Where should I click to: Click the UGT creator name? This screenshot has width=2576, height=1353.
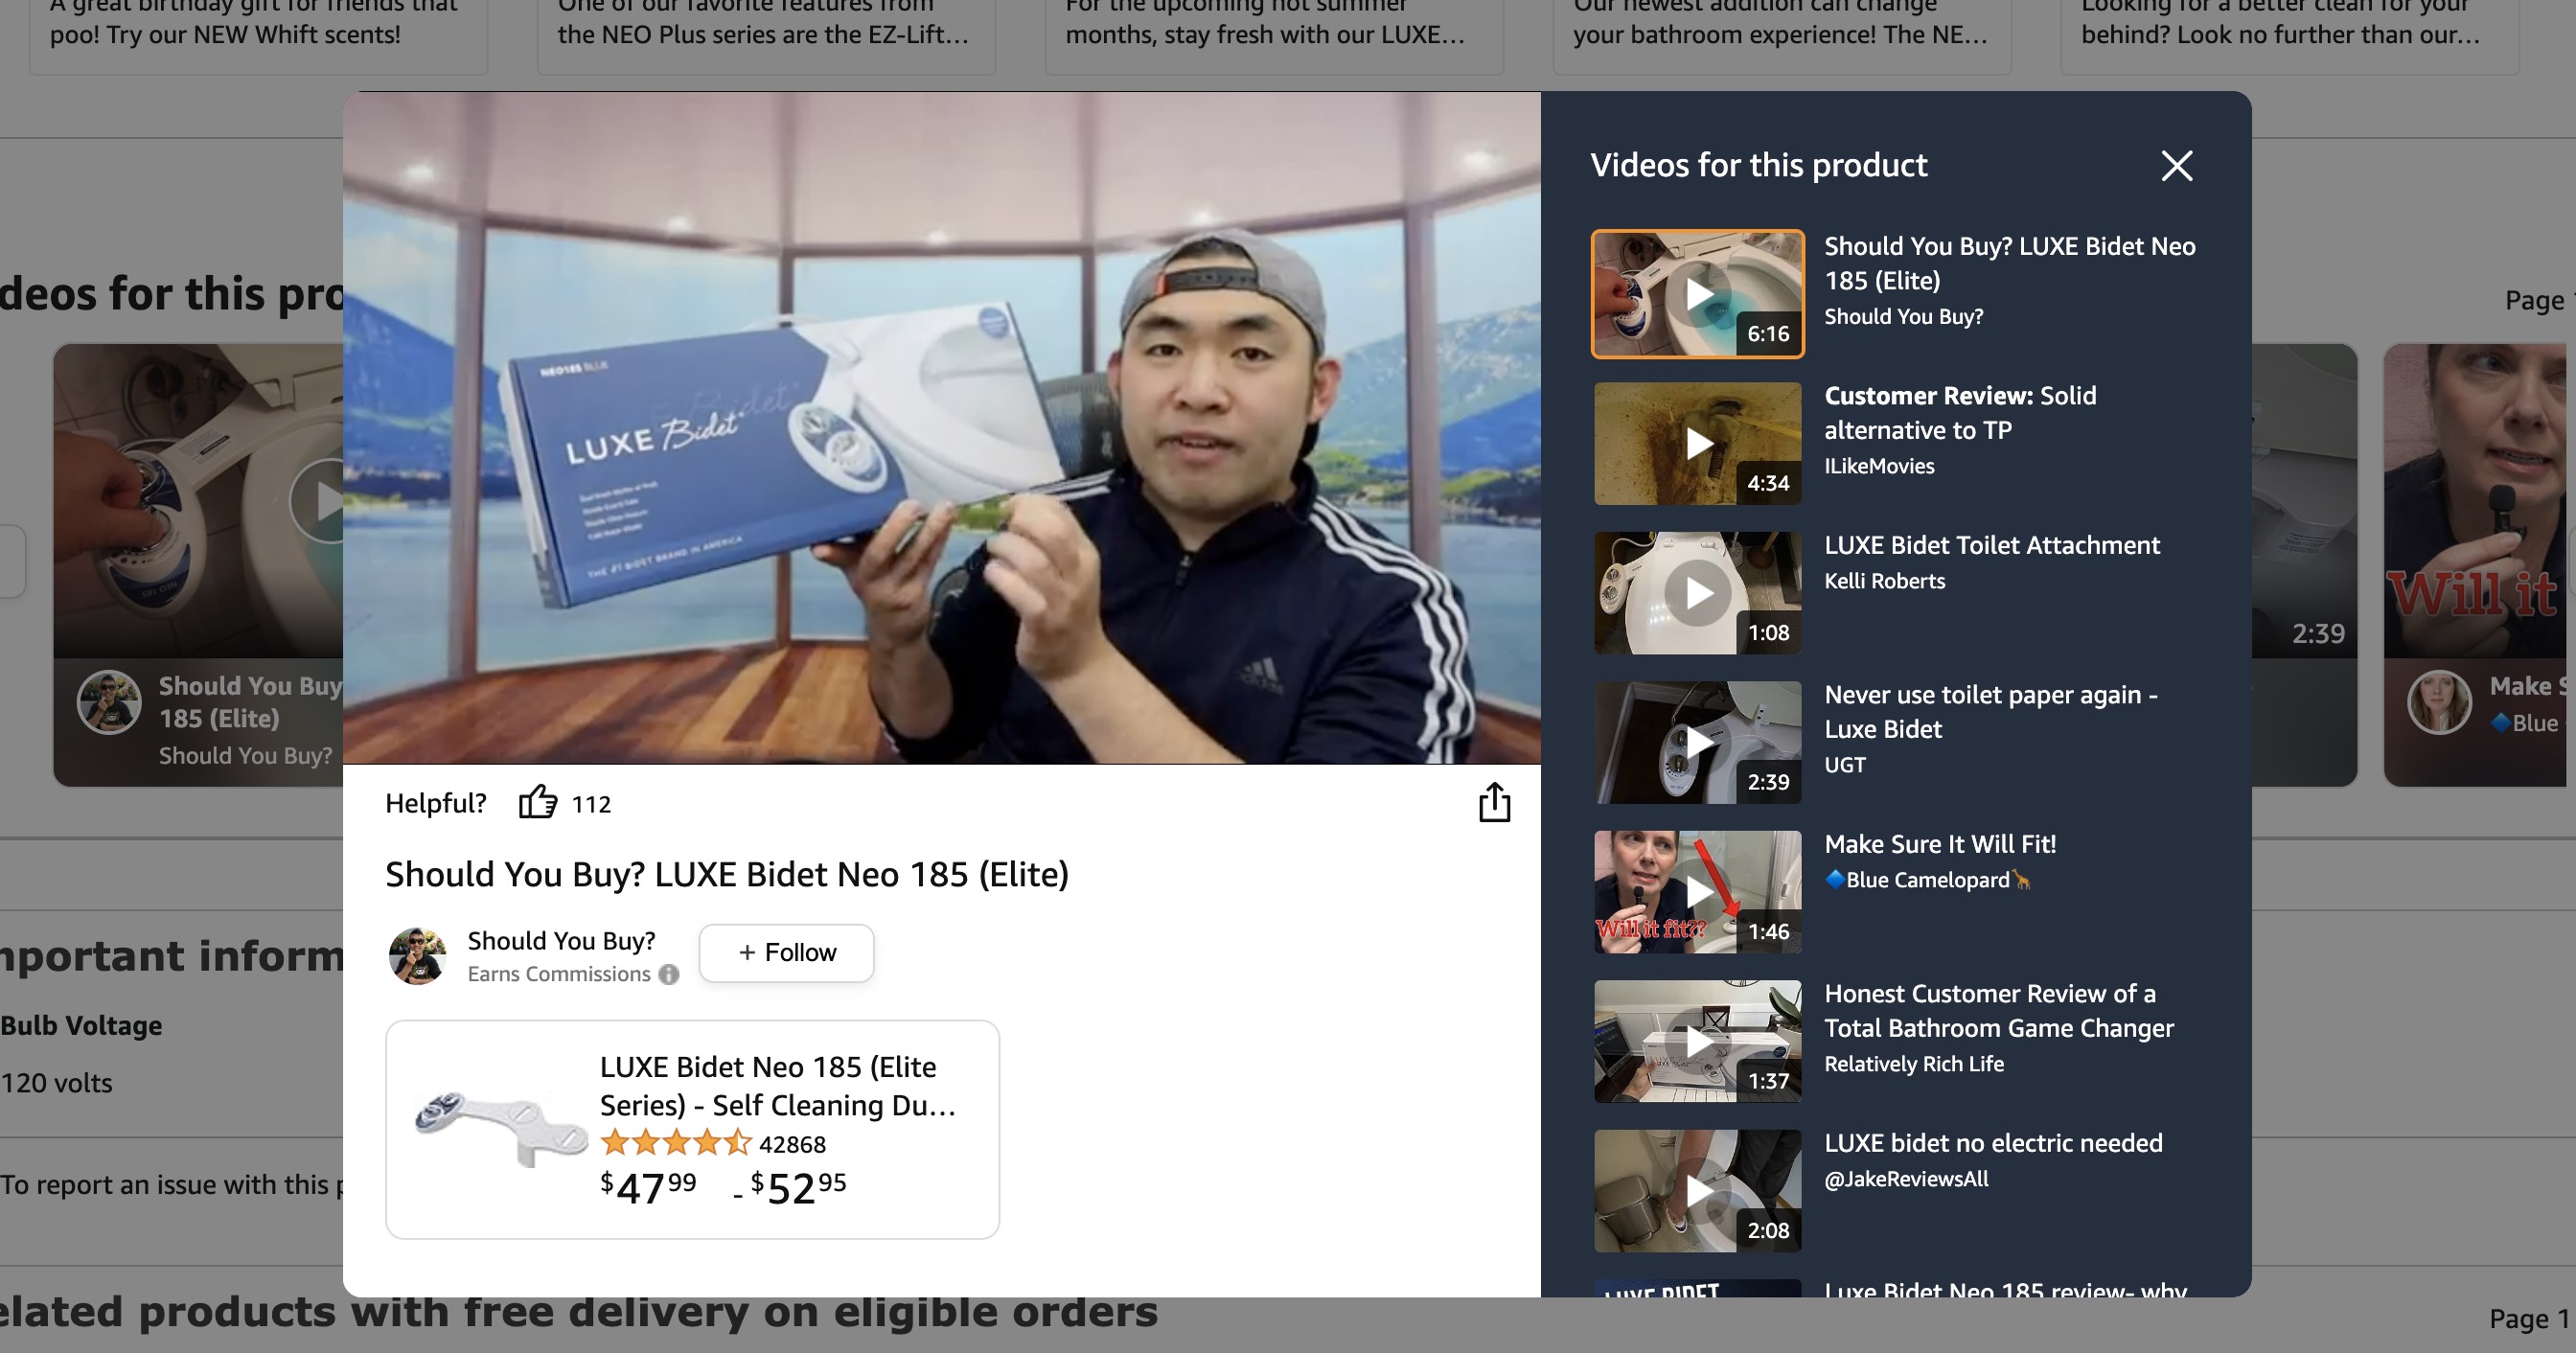click(1844, 765)
